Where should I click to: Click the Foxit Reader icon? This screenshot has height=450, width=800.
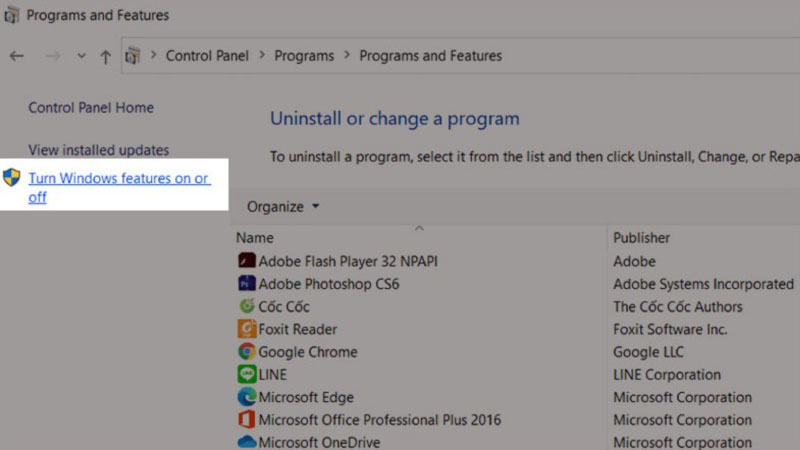[x=246, y=329]
